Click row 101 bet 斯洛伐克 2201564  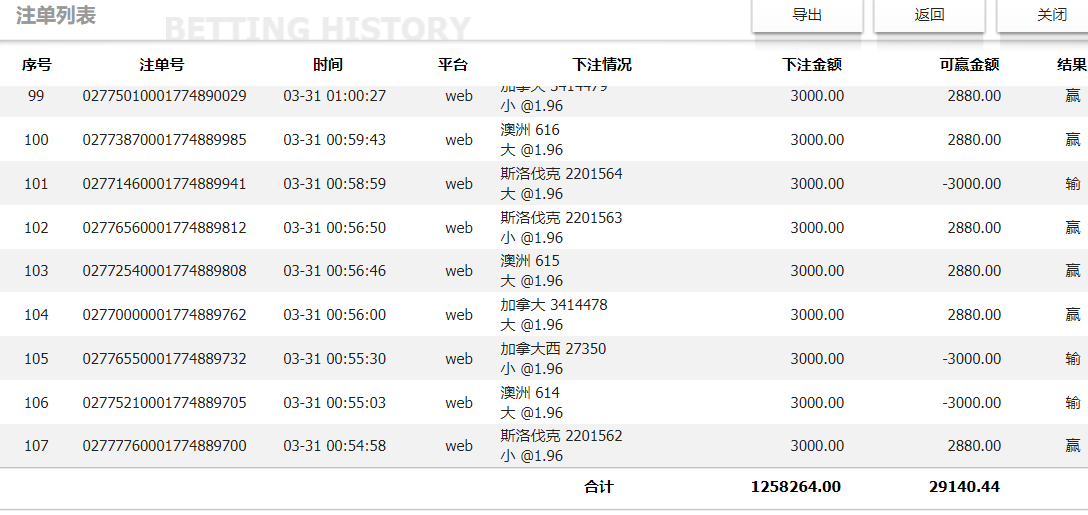pyautogui.click(x=561, y=174)
